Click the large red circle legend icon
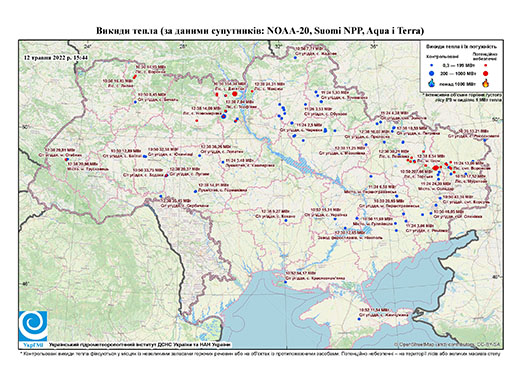 [x=486, y=73]
